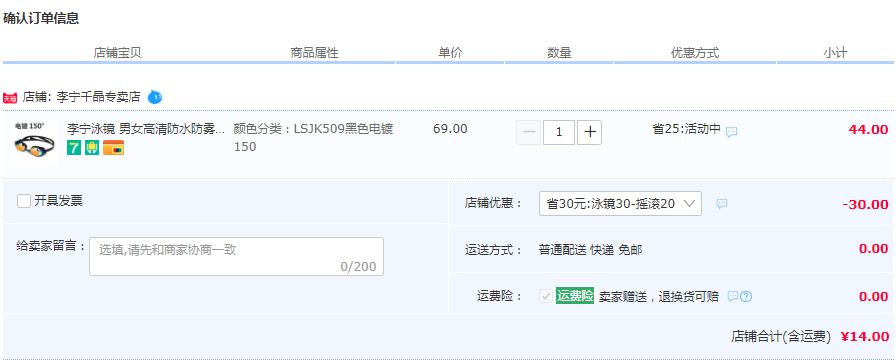Click the 运送方式 label
This screenshot has width=896, height=361.
pyautogui.click(x=494, y=250)
